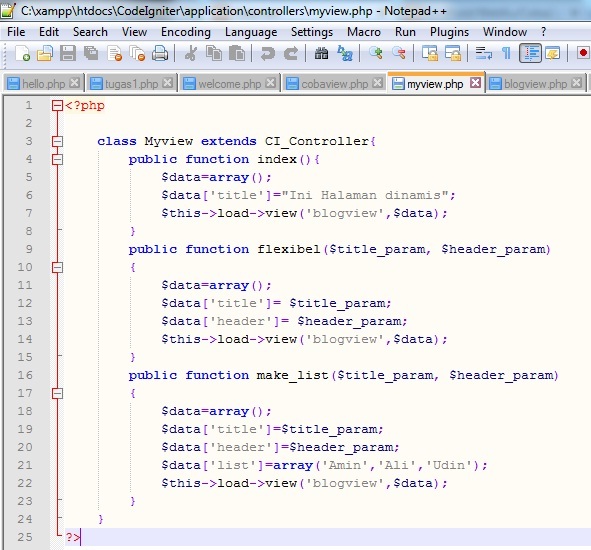Close the cobaview.php tab
The width and height of the screenshot is (591, 550).
point(377,82)
